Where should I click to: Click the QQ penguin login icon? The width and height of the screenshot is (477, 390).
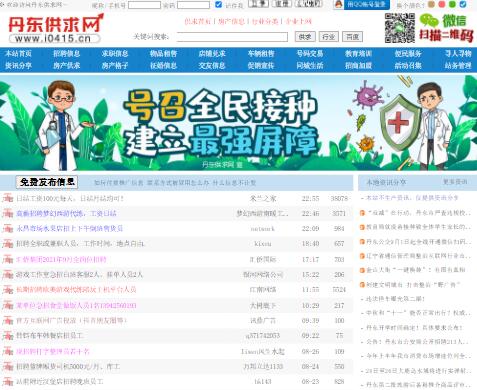[338, 4]
